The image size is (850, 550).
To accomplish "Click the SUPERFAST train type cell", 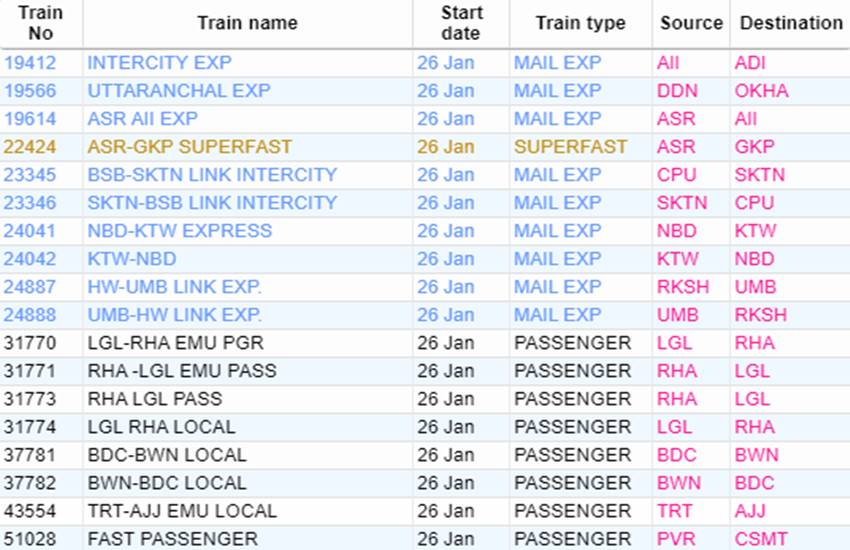I will coord(571,147).
